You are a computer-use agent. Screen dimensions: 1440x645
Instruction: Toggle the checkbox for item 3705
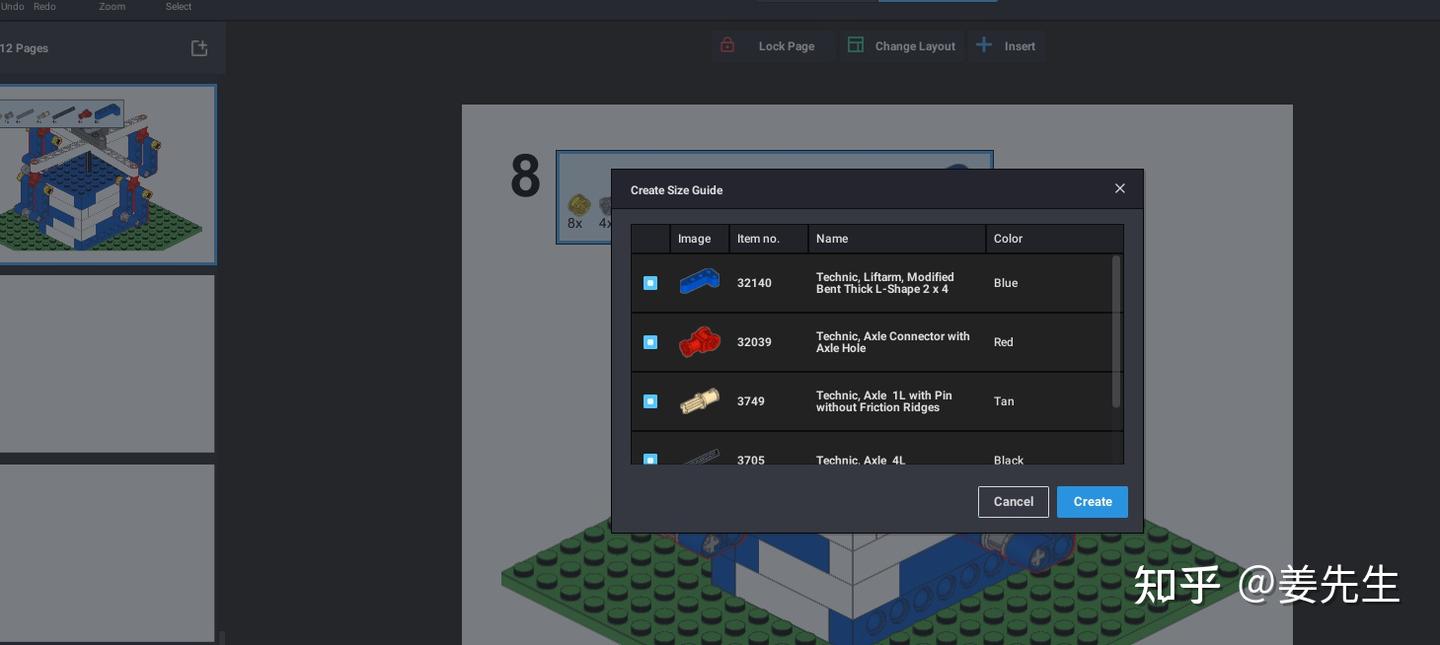pos(650,459)
